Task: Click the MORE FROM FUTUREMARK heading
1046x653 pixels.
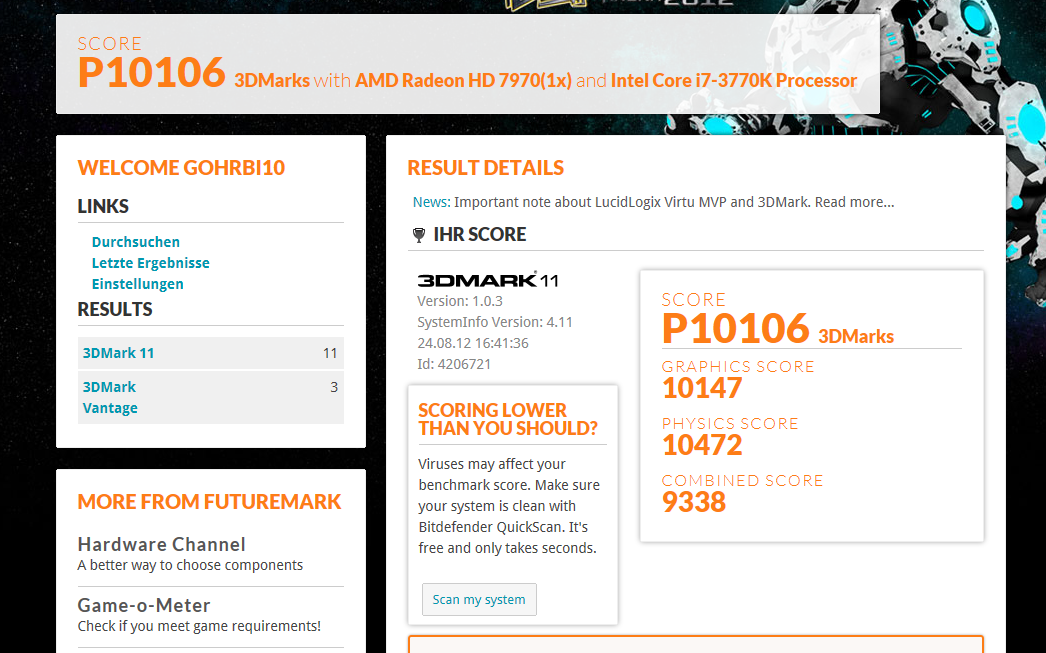Action: coord(209,502)
